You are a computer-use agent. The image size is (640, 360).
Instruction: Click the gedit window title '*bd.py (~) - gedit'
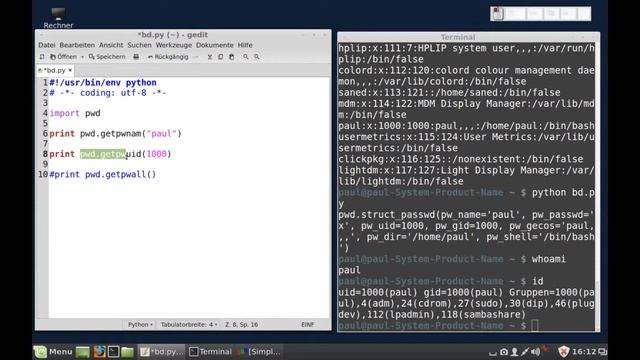(172, 35)
